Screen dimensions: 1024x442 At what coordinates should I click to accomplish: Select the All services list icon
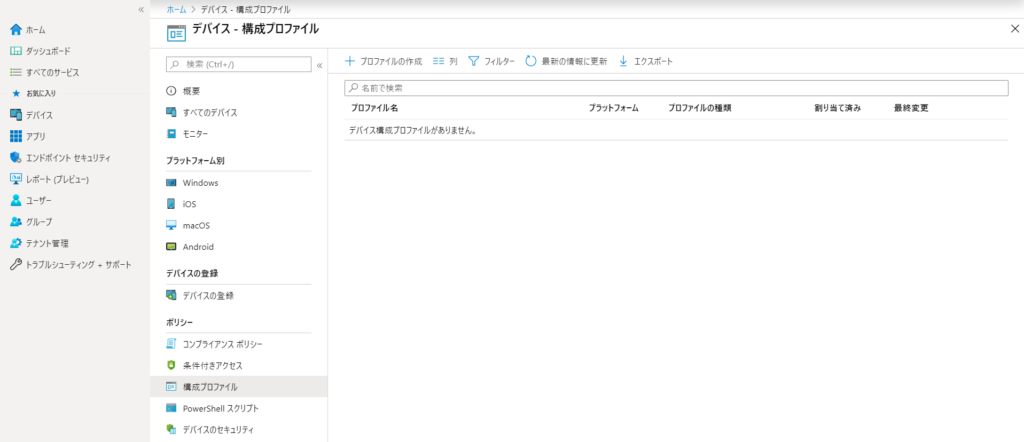click(16, 72)
